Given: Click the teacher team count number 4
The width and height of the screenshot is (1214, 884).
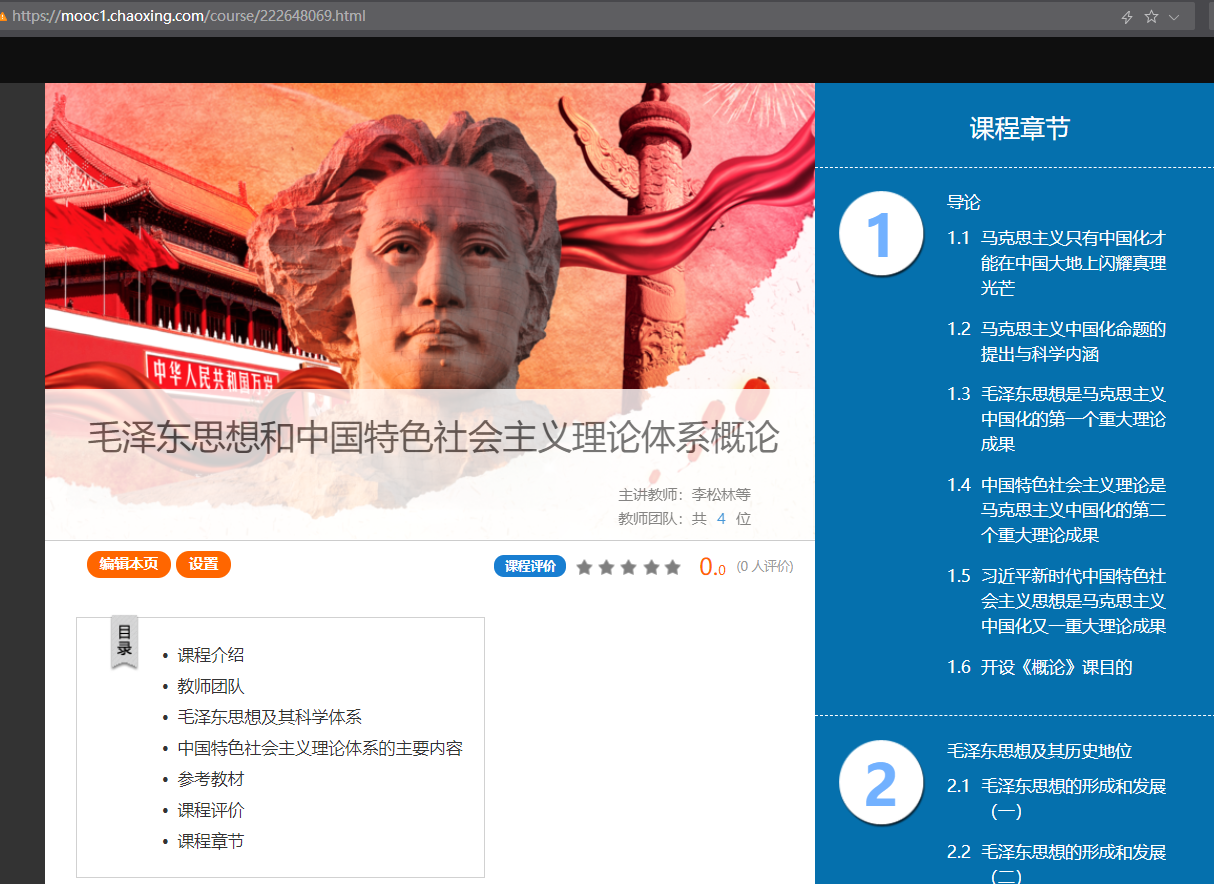Looking at the screenshot, I should [x=721, y=519].
